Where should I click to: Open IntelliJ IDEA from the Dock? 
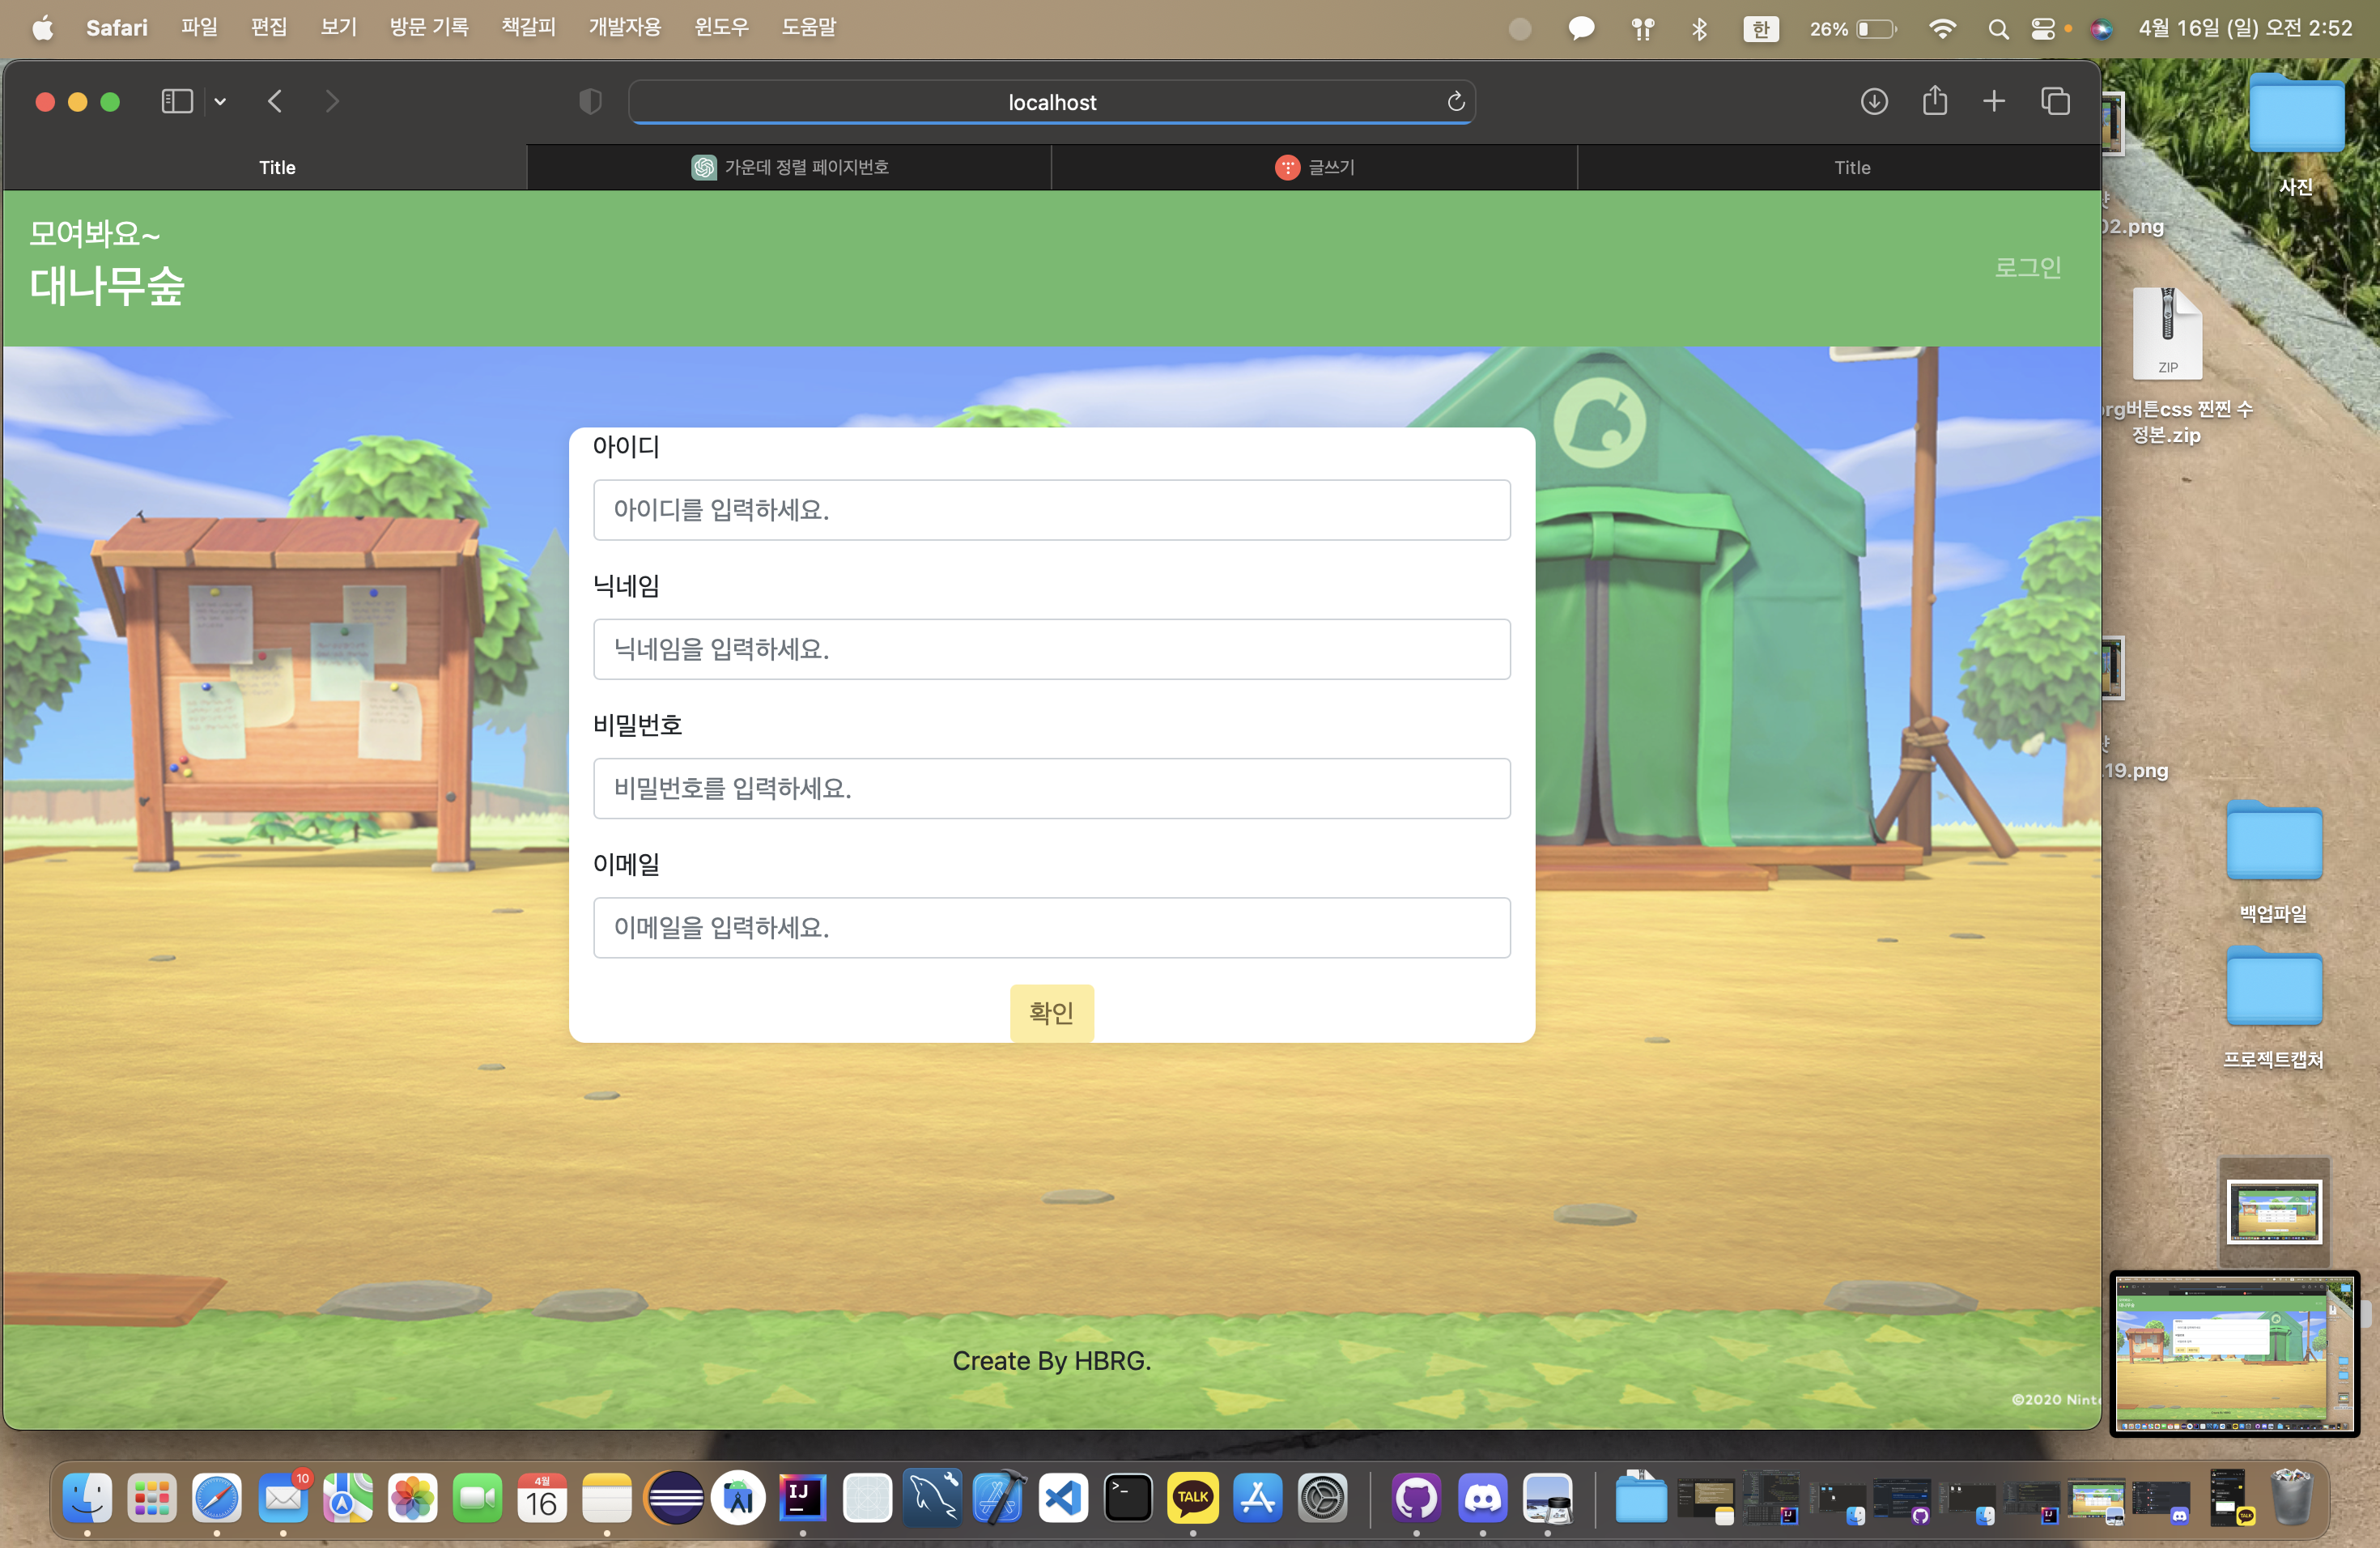tap(802, 1498)
